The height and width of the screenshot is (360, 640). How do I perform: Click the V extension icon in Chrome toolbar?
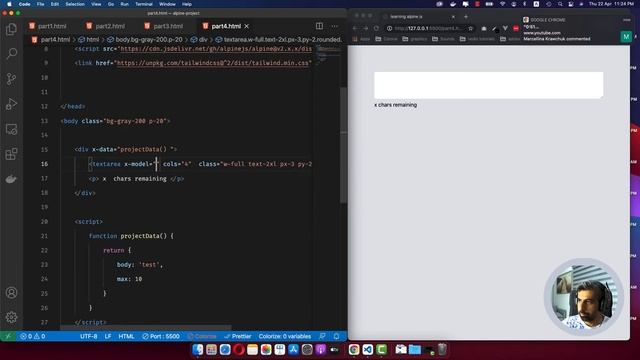click(505, 28)
